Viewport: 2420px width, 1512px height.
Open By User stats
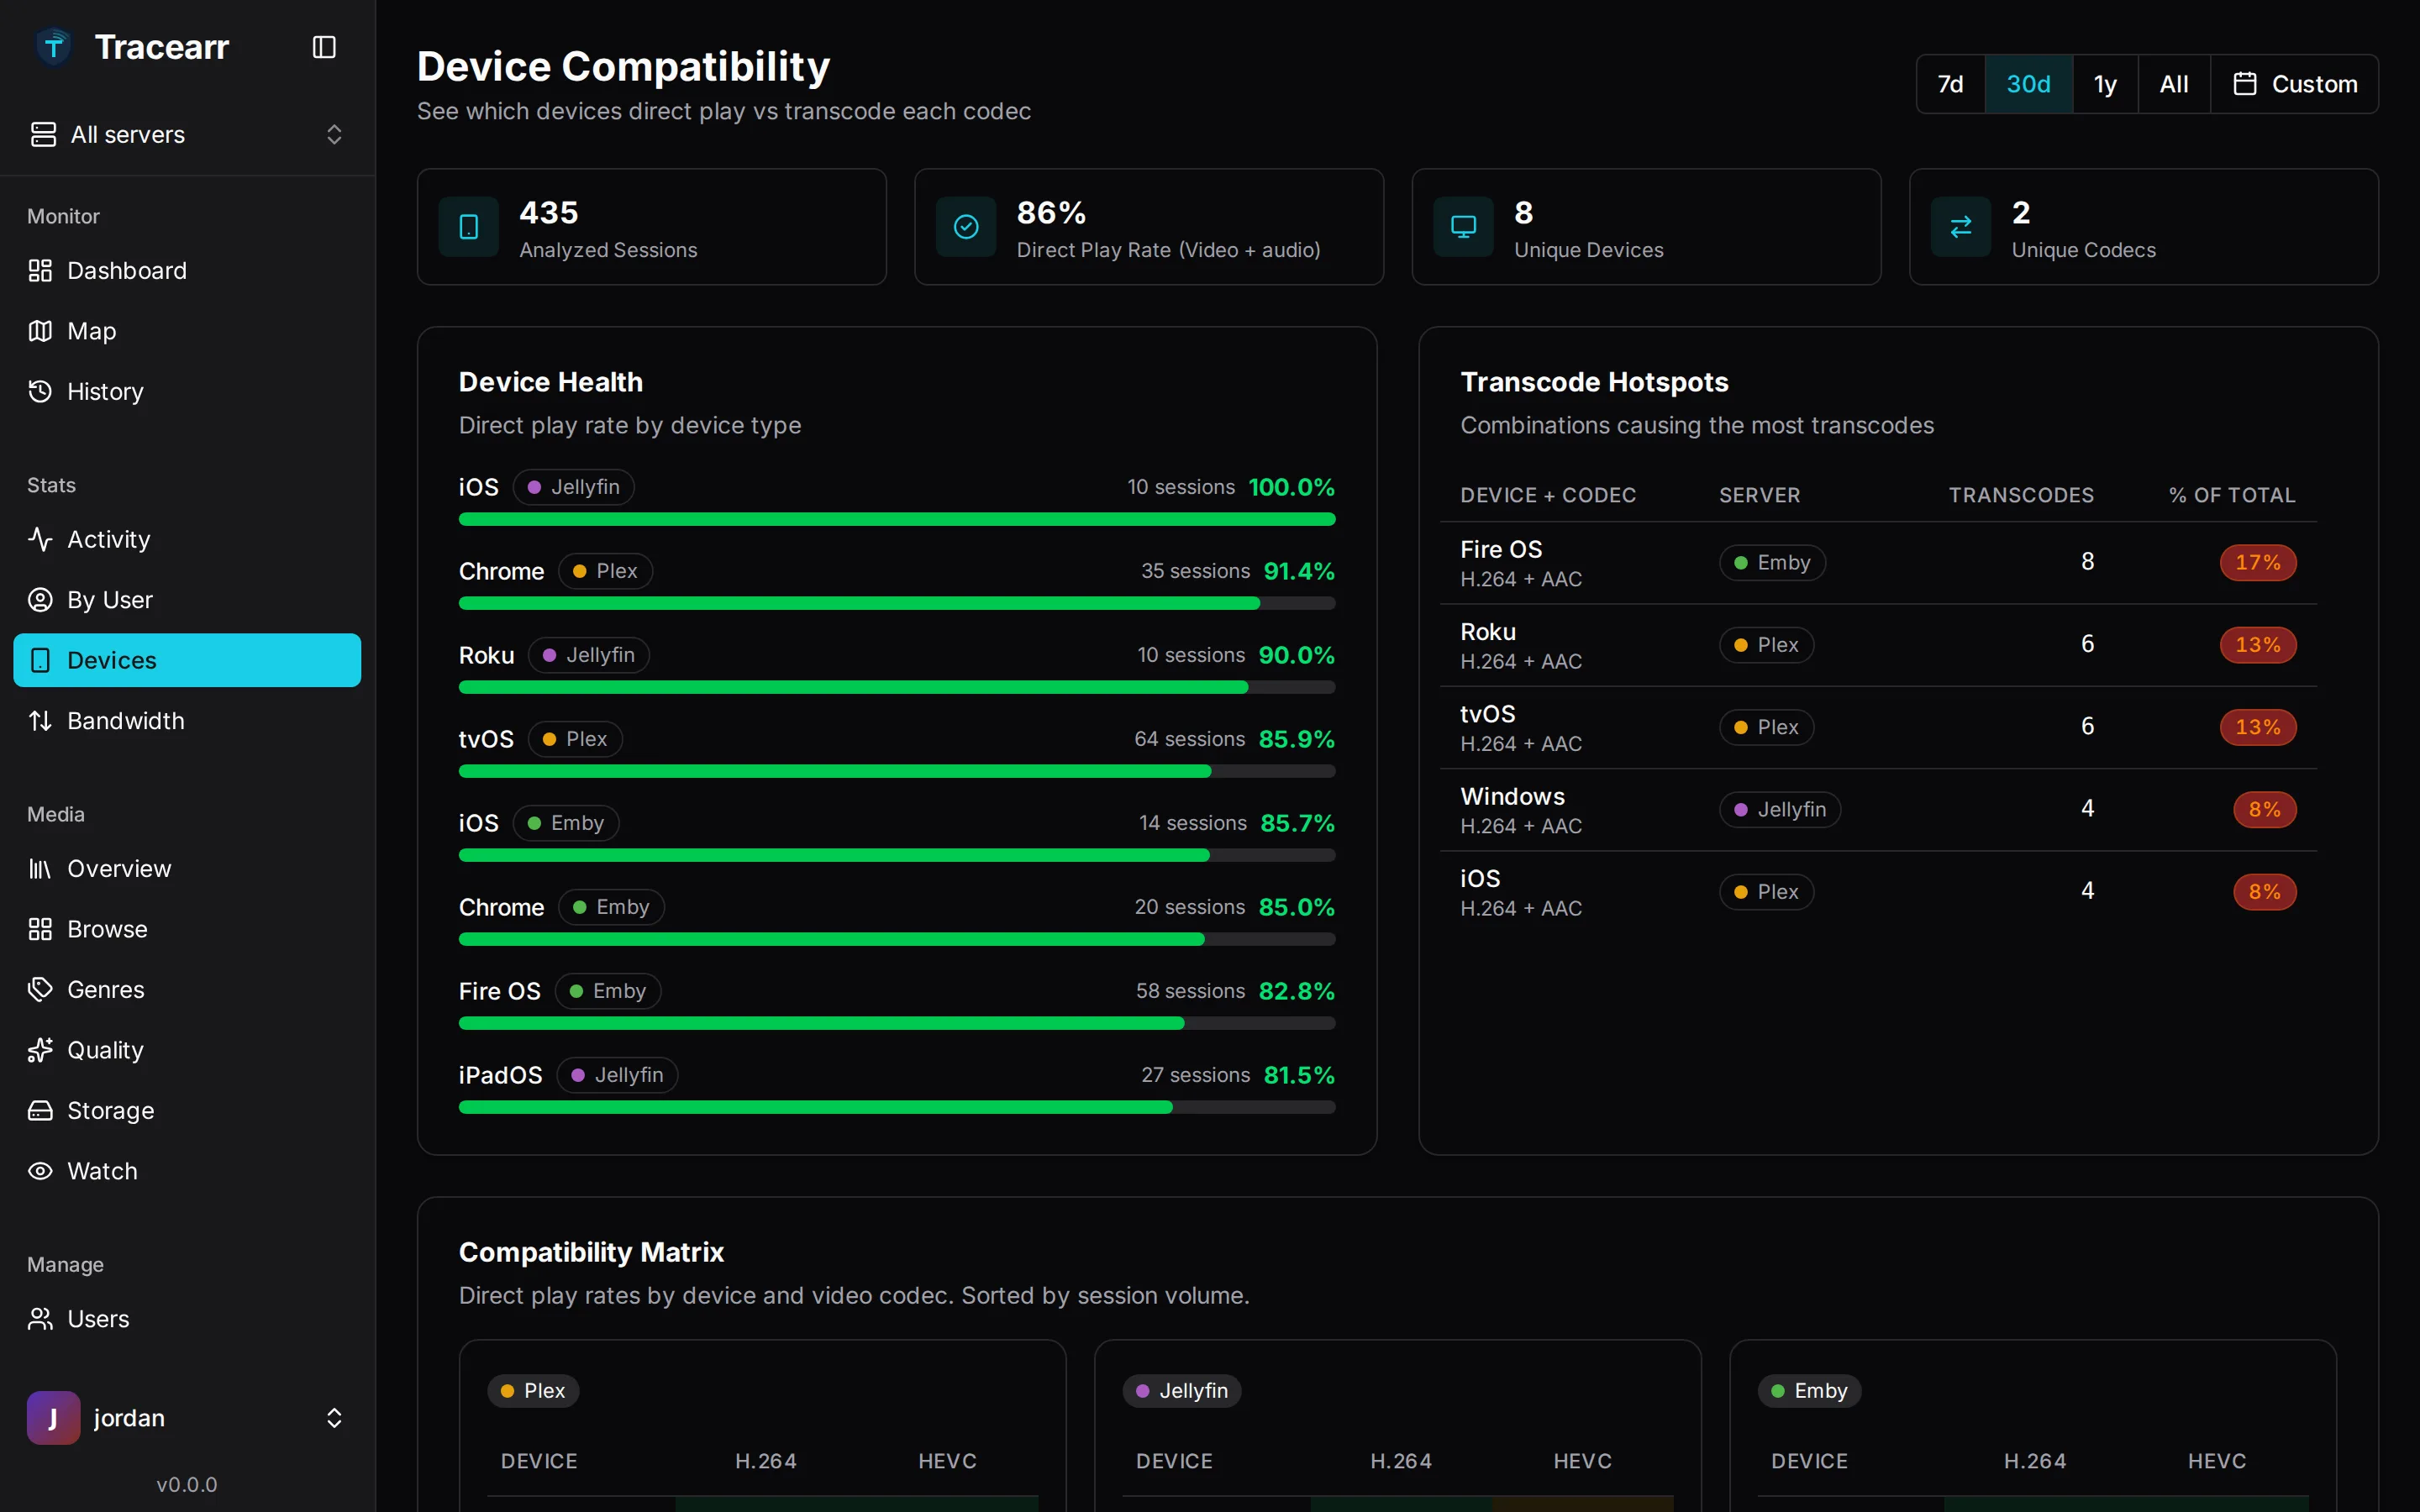pyautogui.click(x=187, y=600)
